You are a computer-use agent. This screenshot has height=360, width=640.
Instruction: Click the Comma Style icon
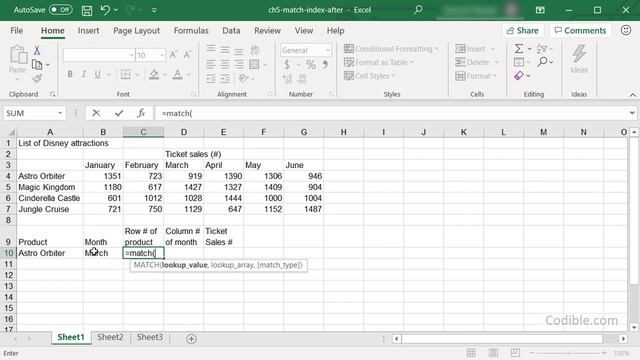coord(325,64)
